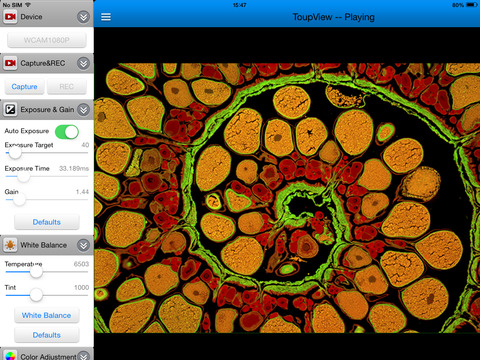The width and height of the screenshot is (480, 360).
Task: Click the Tint slider
Action: click(x=47, y=295)
